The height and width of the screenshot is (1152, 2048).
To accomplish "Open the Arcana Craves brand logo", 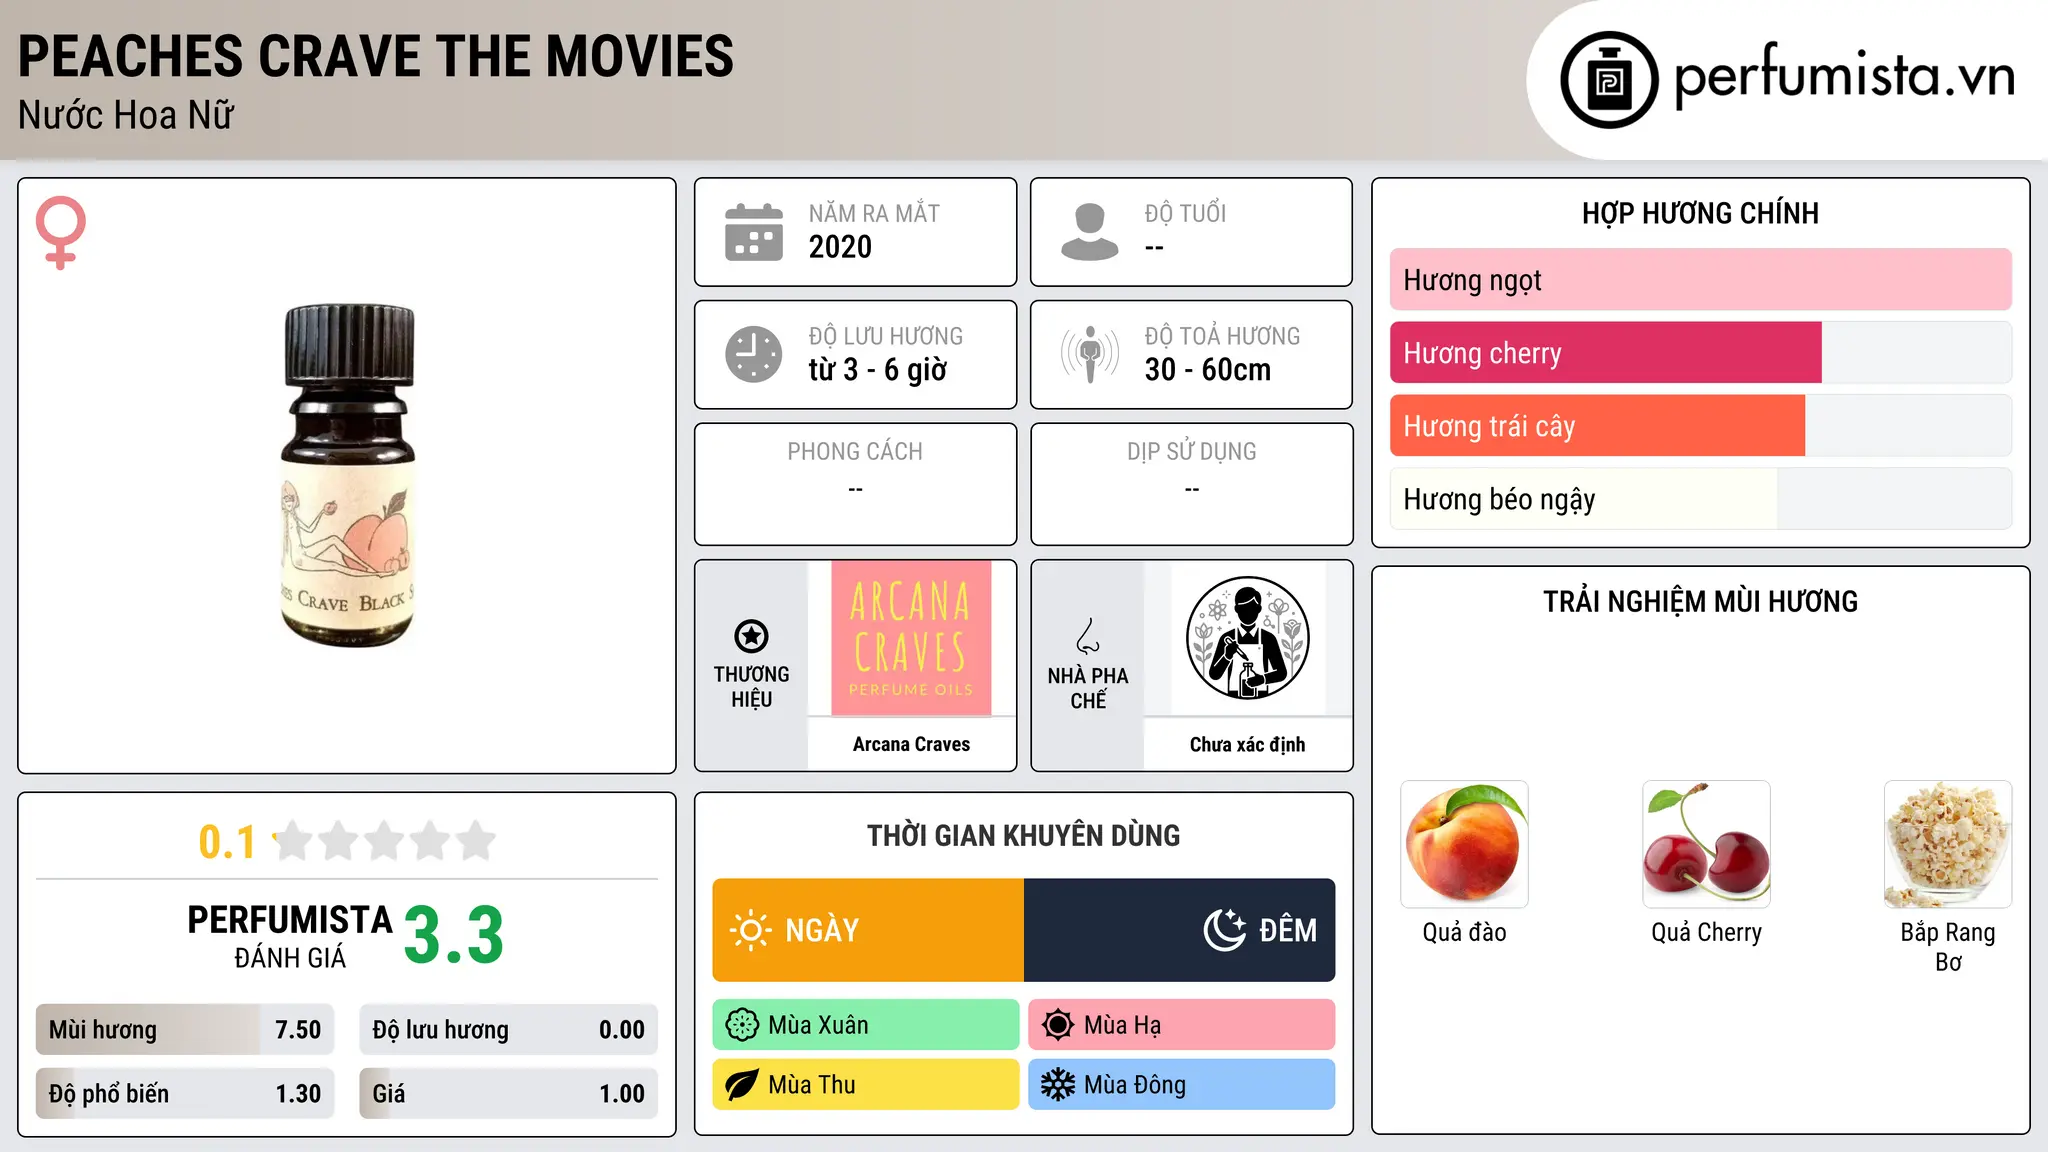I will click(911, 638).
